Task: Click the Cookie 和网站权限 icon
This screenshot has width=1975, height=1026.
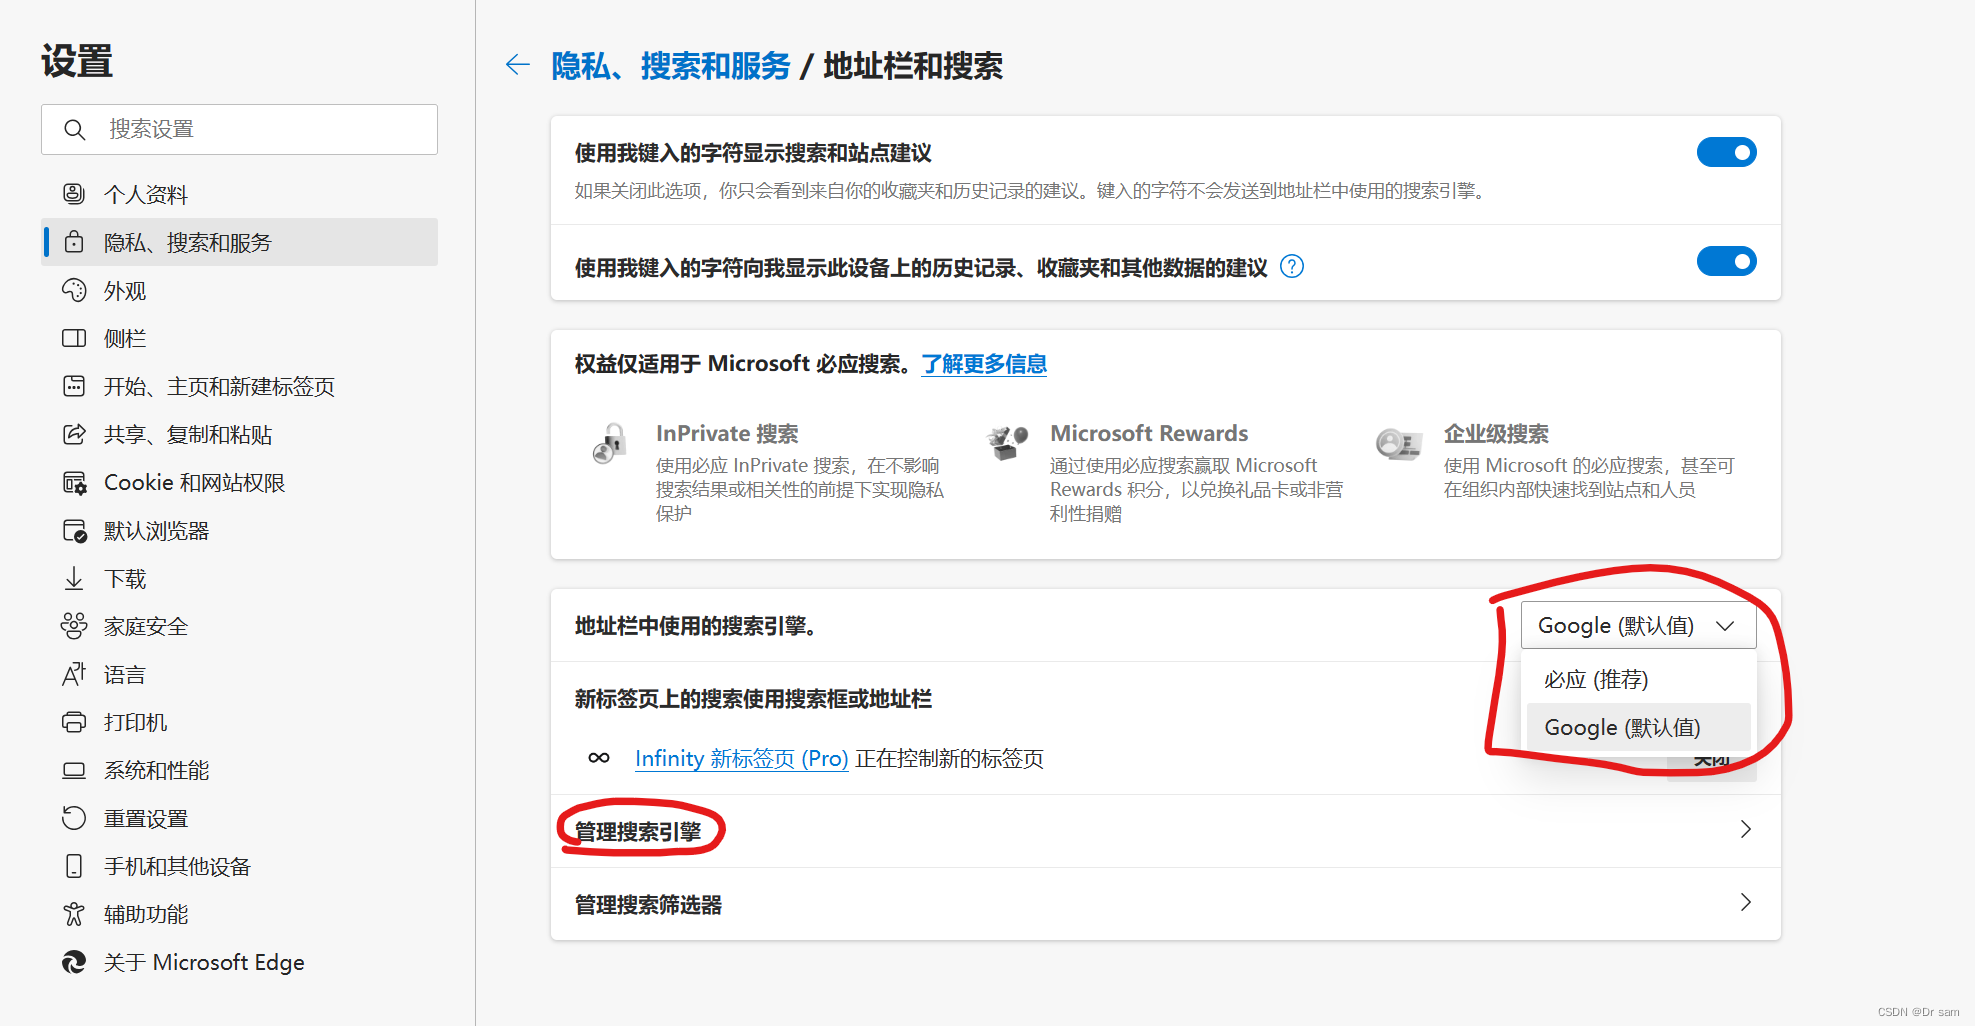Action: [x=74, y=482]
